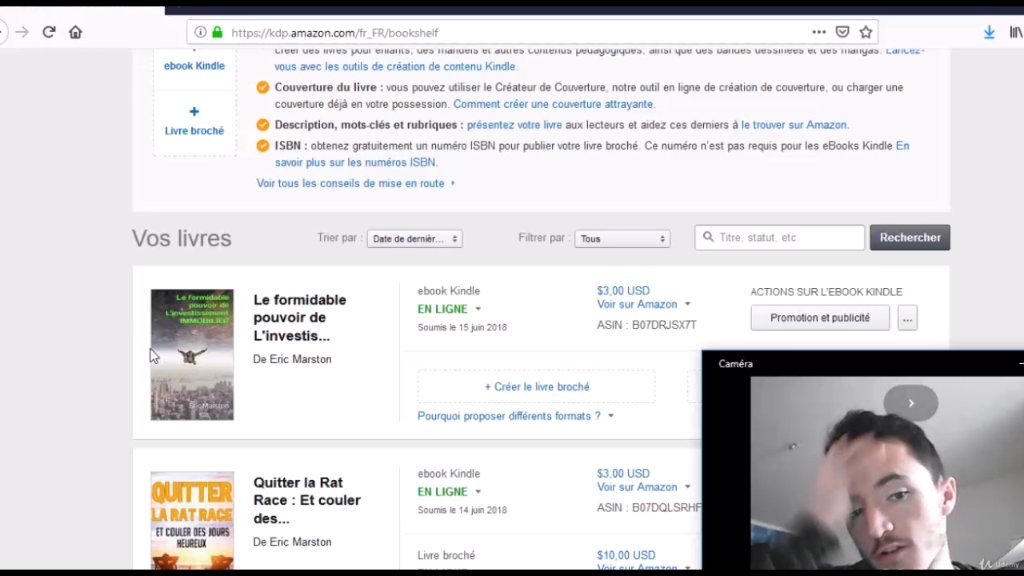
Task: Click 'Soumis le 15 juin 2018' text
Action: click(462, 327)
